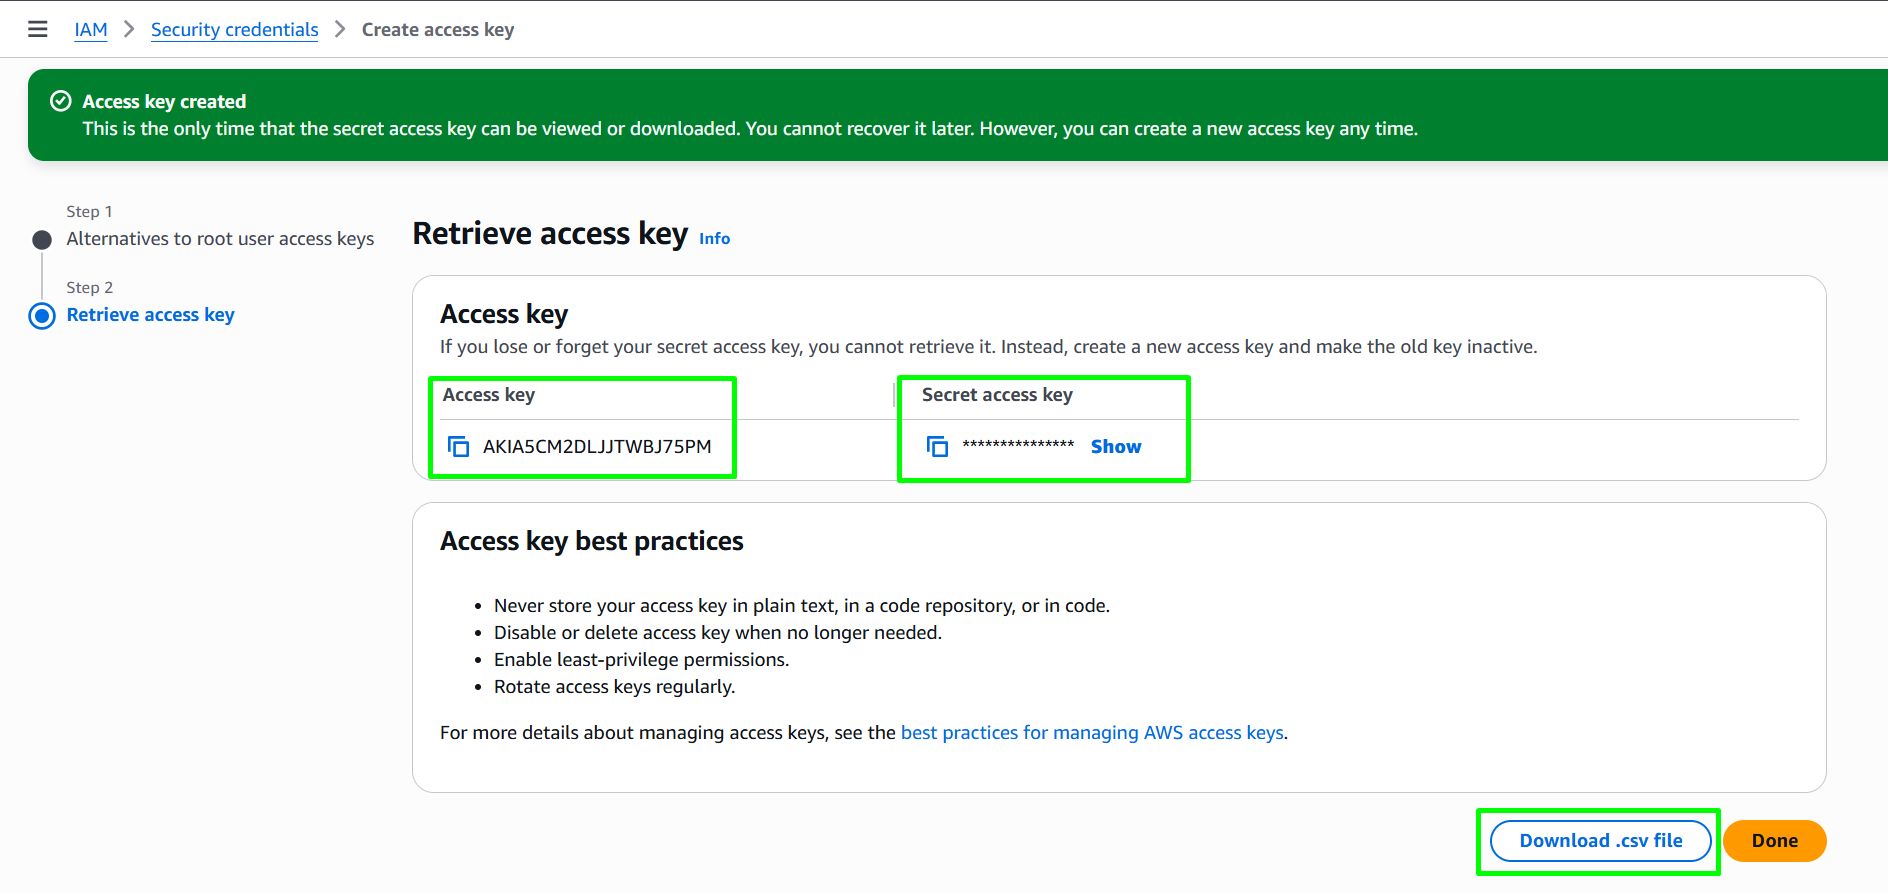1888x894 pixels.
Task: Click the green success checkmark icon
Action: [61, 101]
